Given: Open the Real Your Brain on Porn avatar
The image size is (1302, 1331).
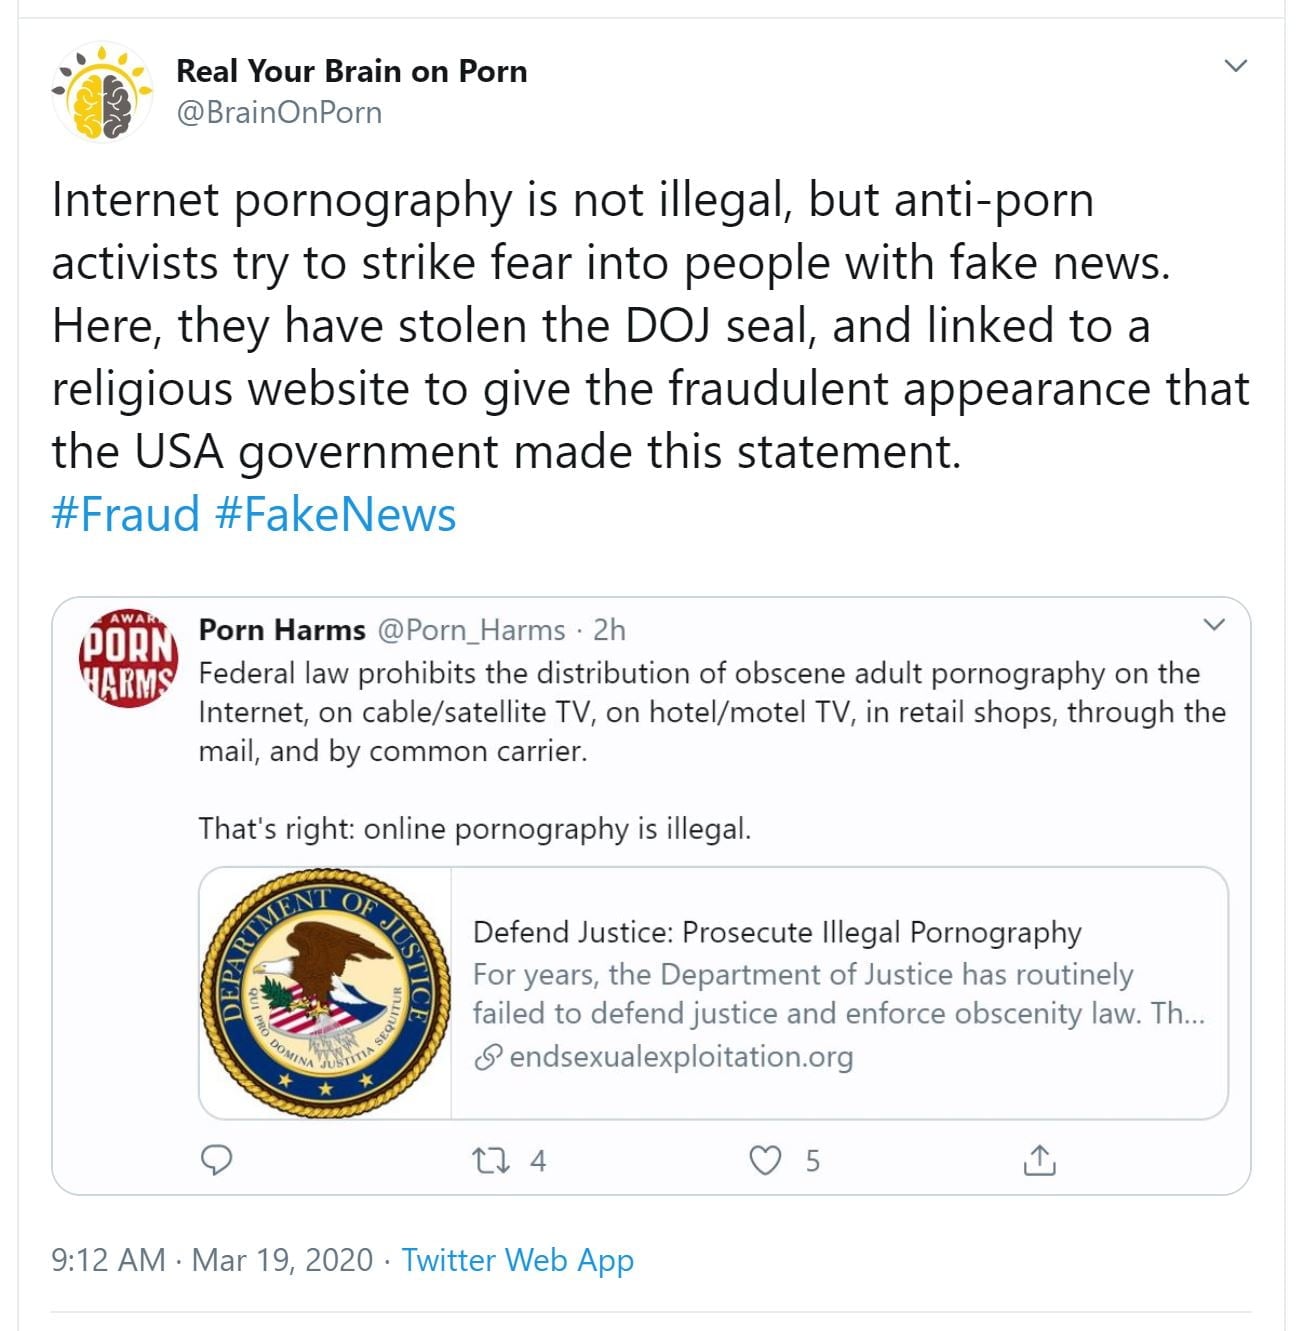Looking at the screenshot, I should pyautogui.click(x=101, y=92).
